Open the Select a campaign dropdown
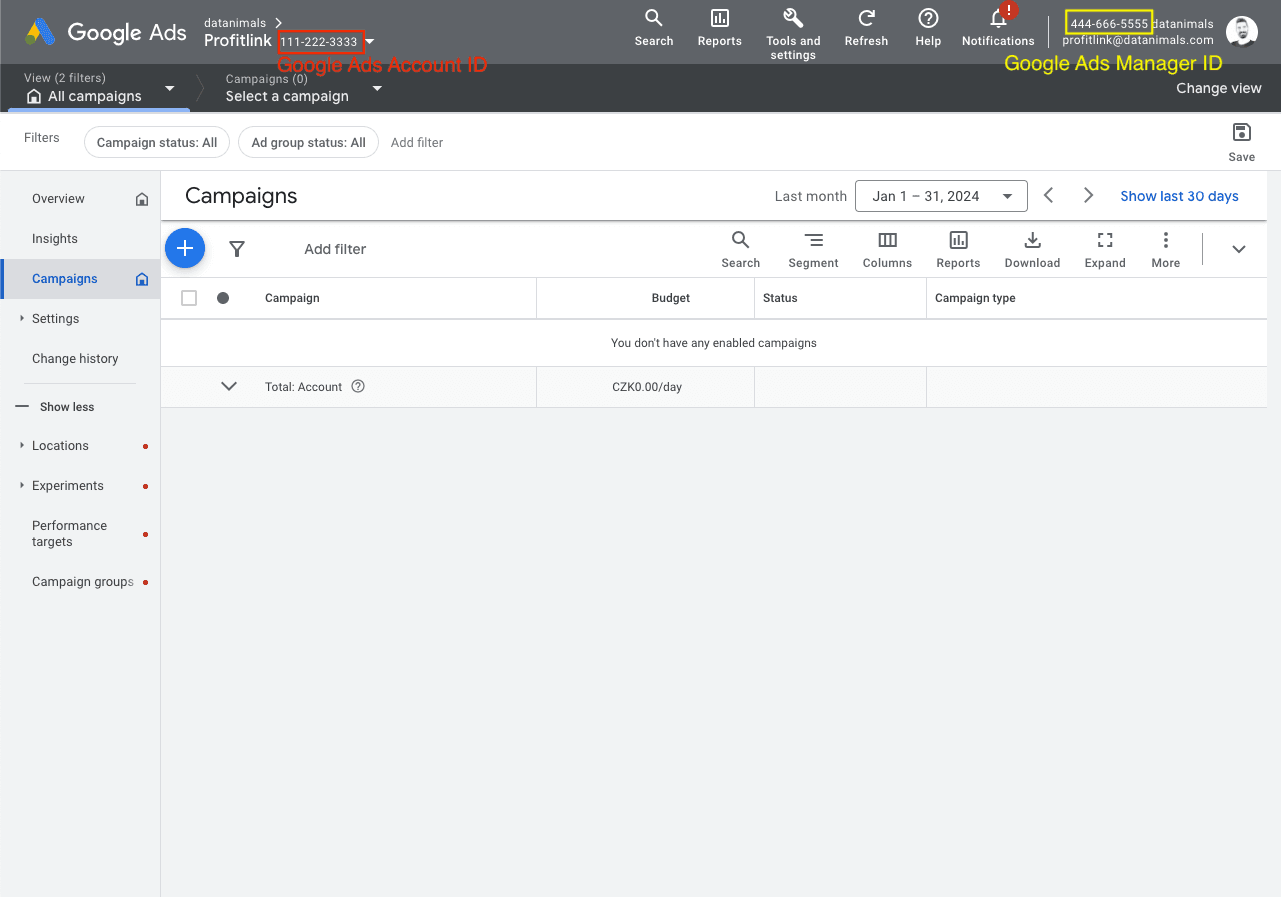Image resolution: width=1281 pixels, height=897 pixels. pos(377,89)
